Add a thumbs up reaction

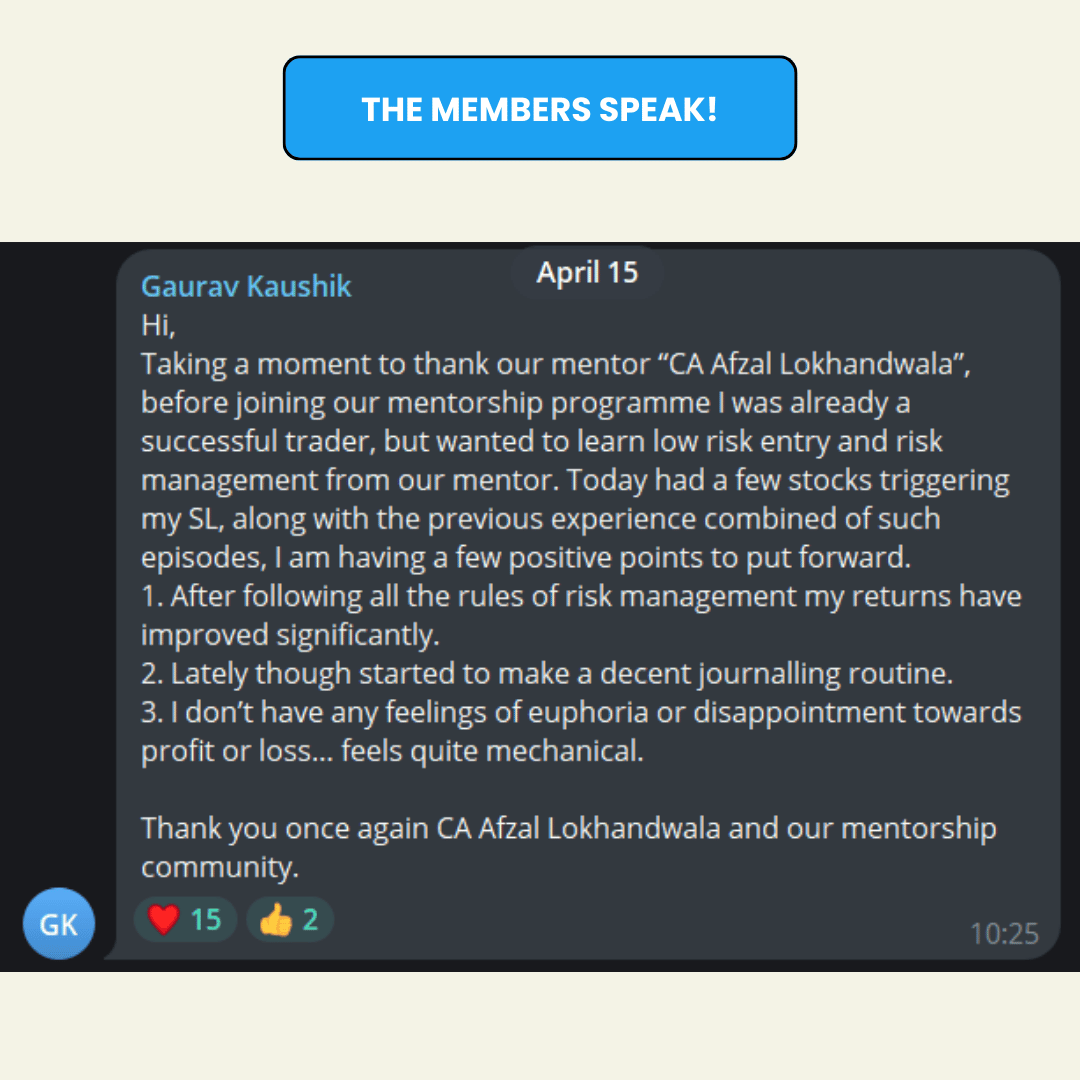pyautogui.click(x=290, y=920)
